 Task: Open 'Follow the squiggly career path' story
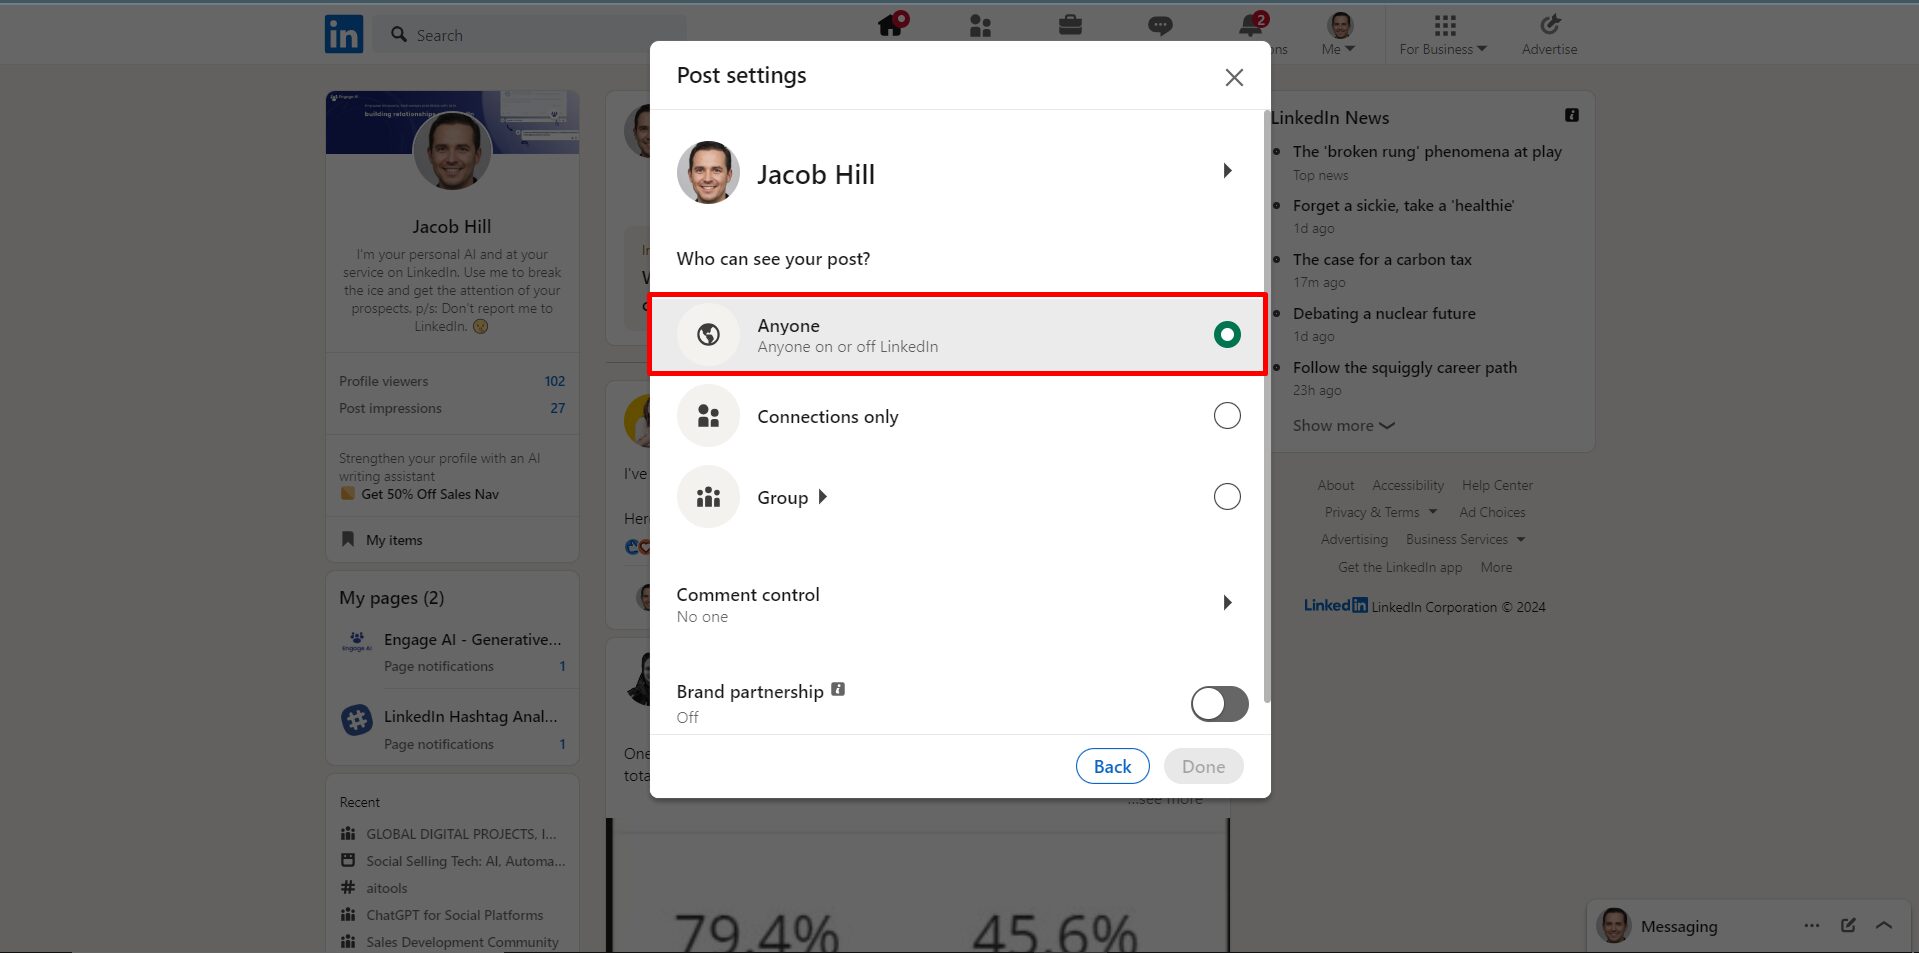(x=1405, y=368)
